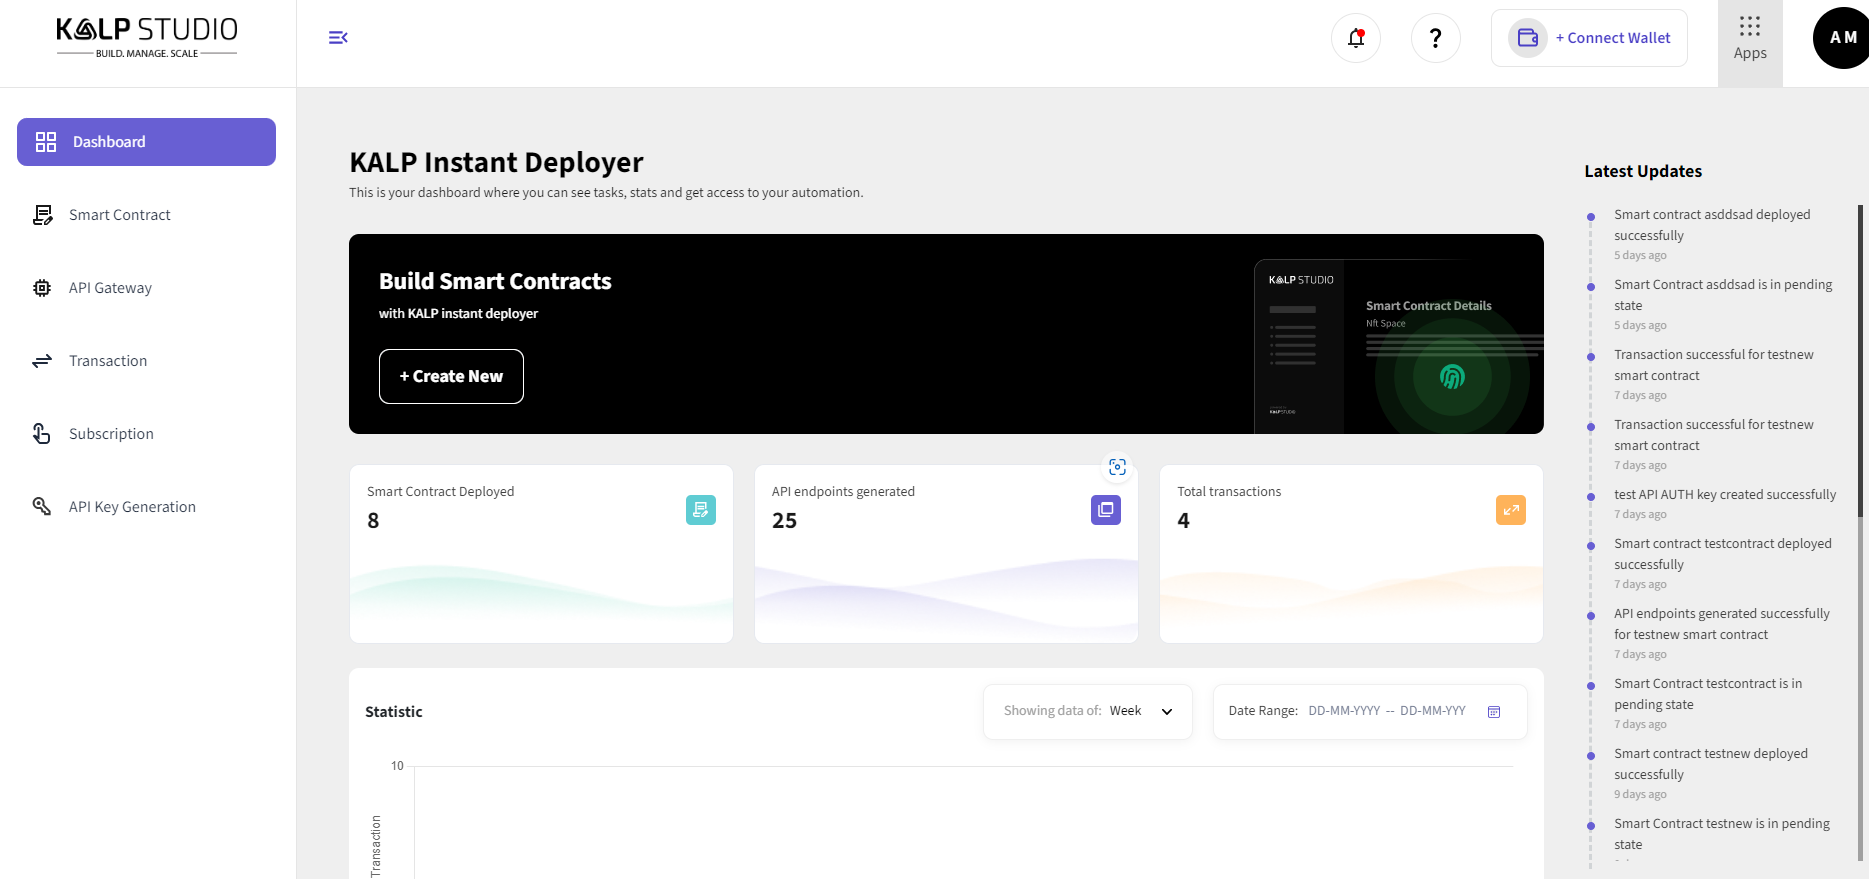Click the screenshot capture icon above cards
The image size is (1869, 879).
[1117, 467]
